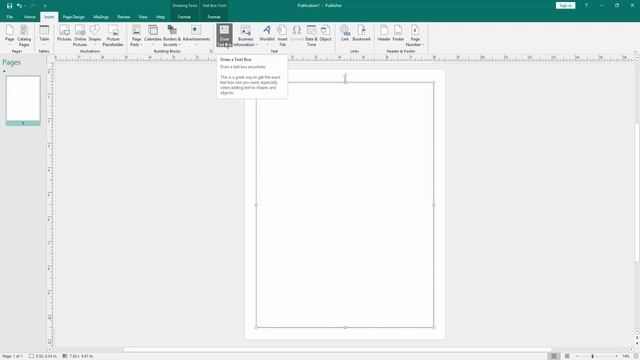Viewport: 640px width, 360px height.
Task: Click zoom in plus button
Action: 616,356
